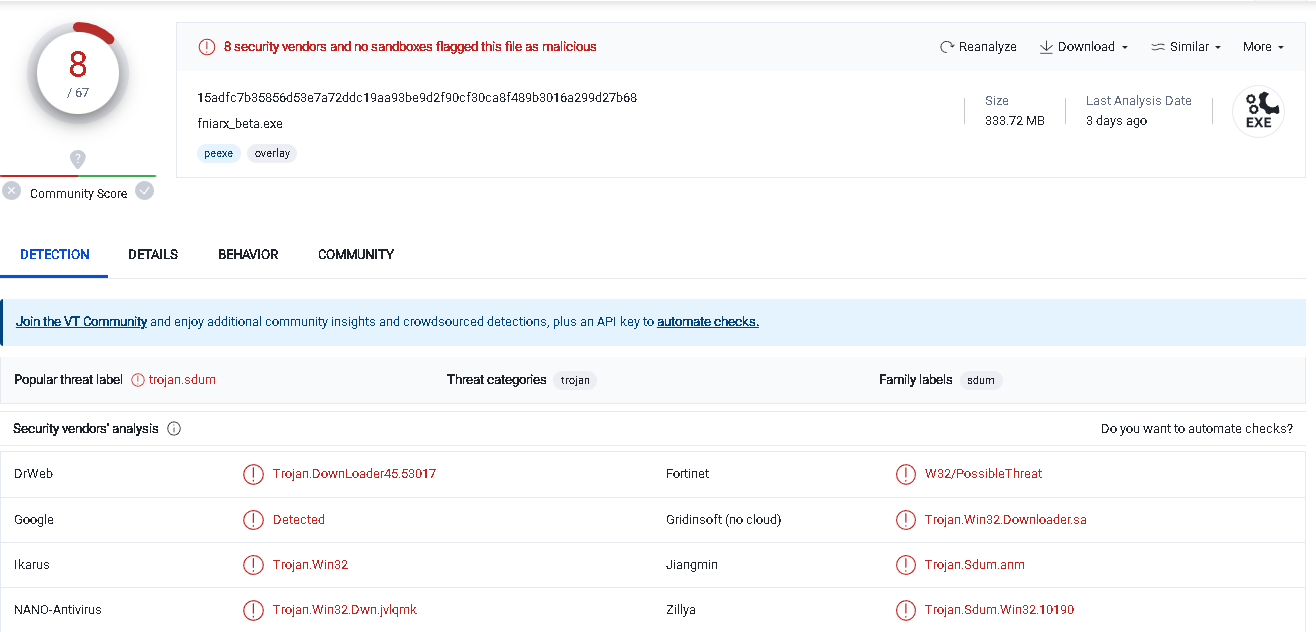Click the peexe tag chip
This screenshot has height=632, width=1316.
click(219, 154)
